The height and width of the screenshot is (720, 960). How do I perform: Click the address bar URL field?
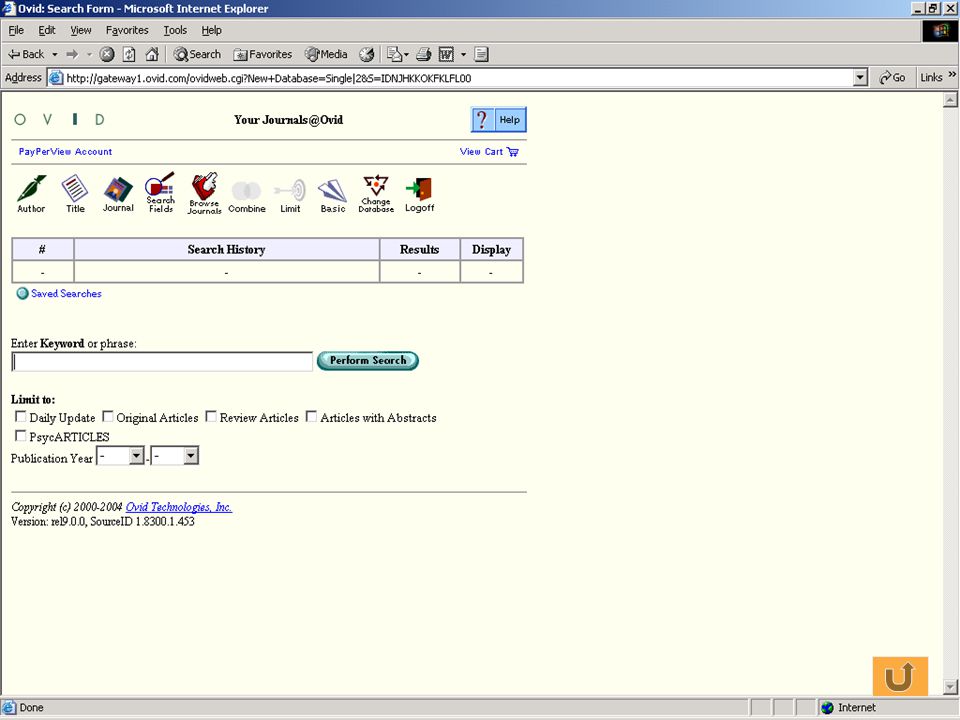451,78
